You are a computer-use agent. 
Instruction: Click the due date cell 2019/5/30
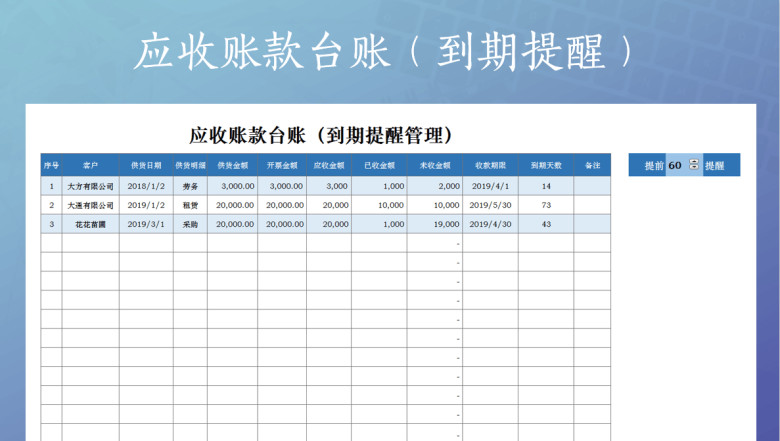(x=490, y=205)
